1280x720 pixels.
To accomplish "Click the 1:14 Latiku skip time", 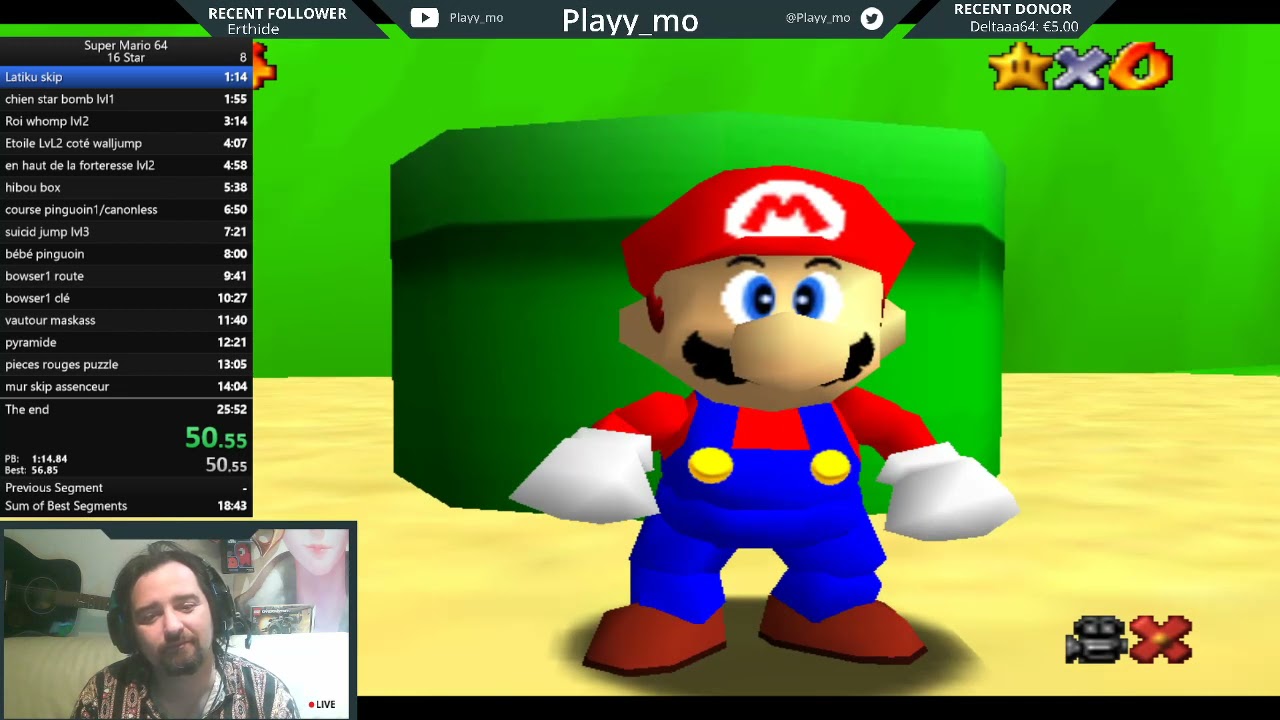I will point(235,77).
